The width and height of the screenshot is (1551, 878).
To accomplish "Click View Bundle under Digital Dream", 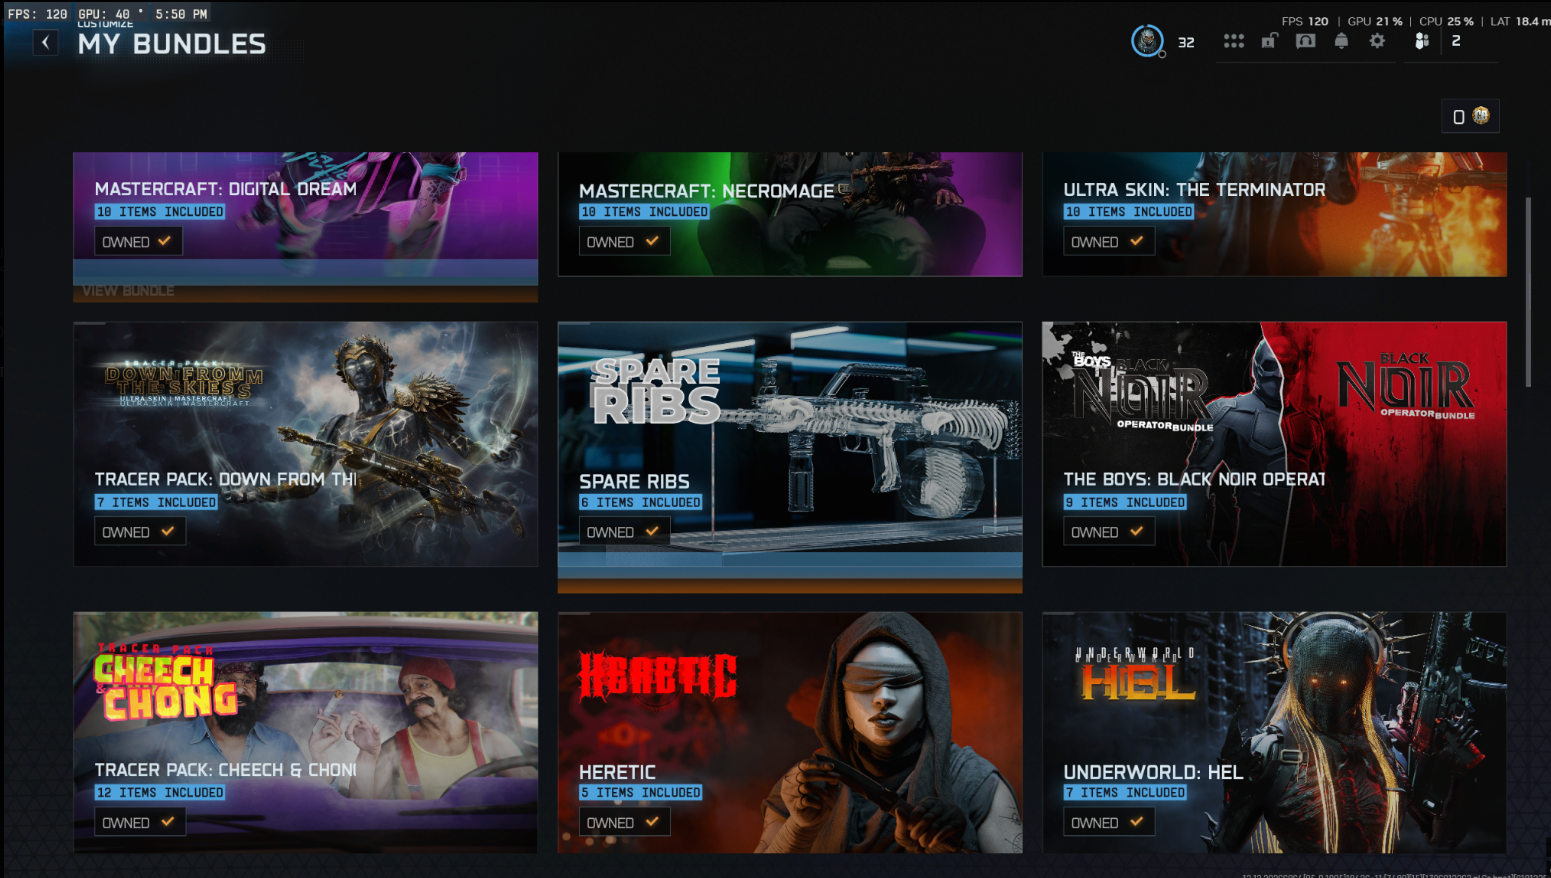I will point(128,291).
